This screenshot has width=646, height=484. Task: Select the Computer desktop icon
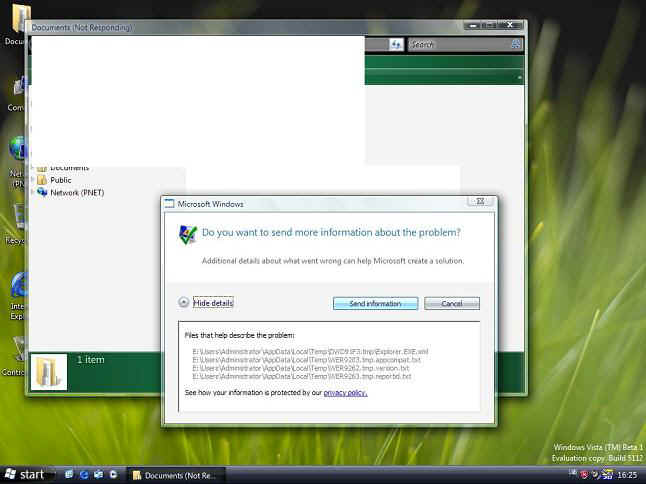tap(17, 90)
